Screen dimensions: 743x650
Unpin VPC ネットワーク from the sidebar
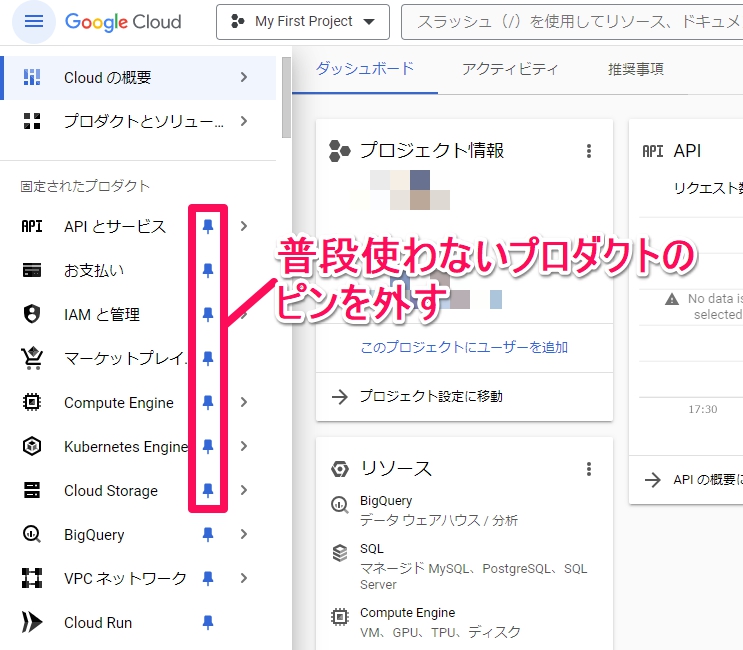[x=208, y=578]
